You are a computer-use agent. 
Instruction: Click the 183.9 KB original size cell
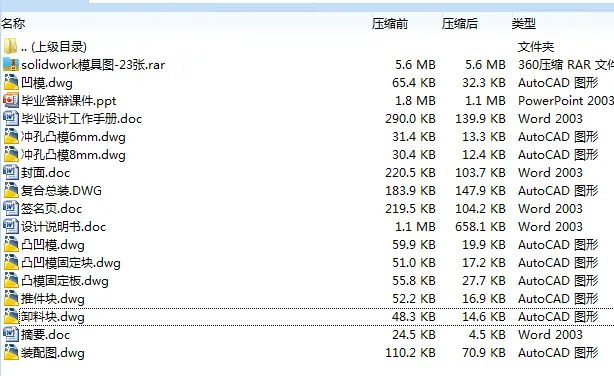410,191
